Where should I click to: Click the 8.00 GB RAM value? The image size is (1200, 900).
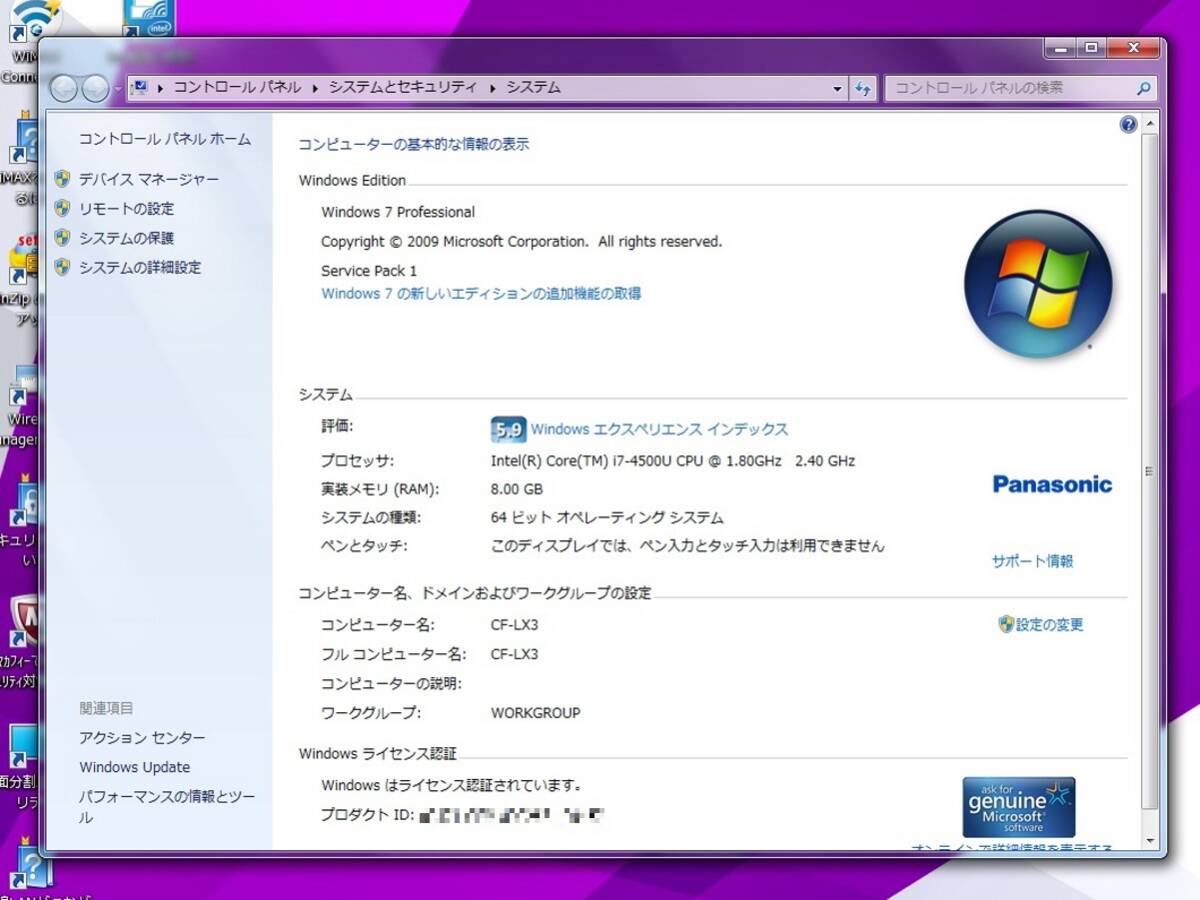517,489
